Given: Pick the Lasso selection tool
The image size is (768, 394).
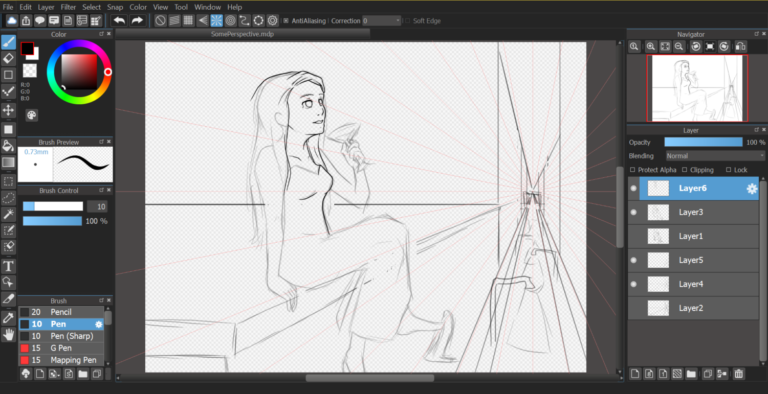Looking at the screenshot, I should click(8, 198).
